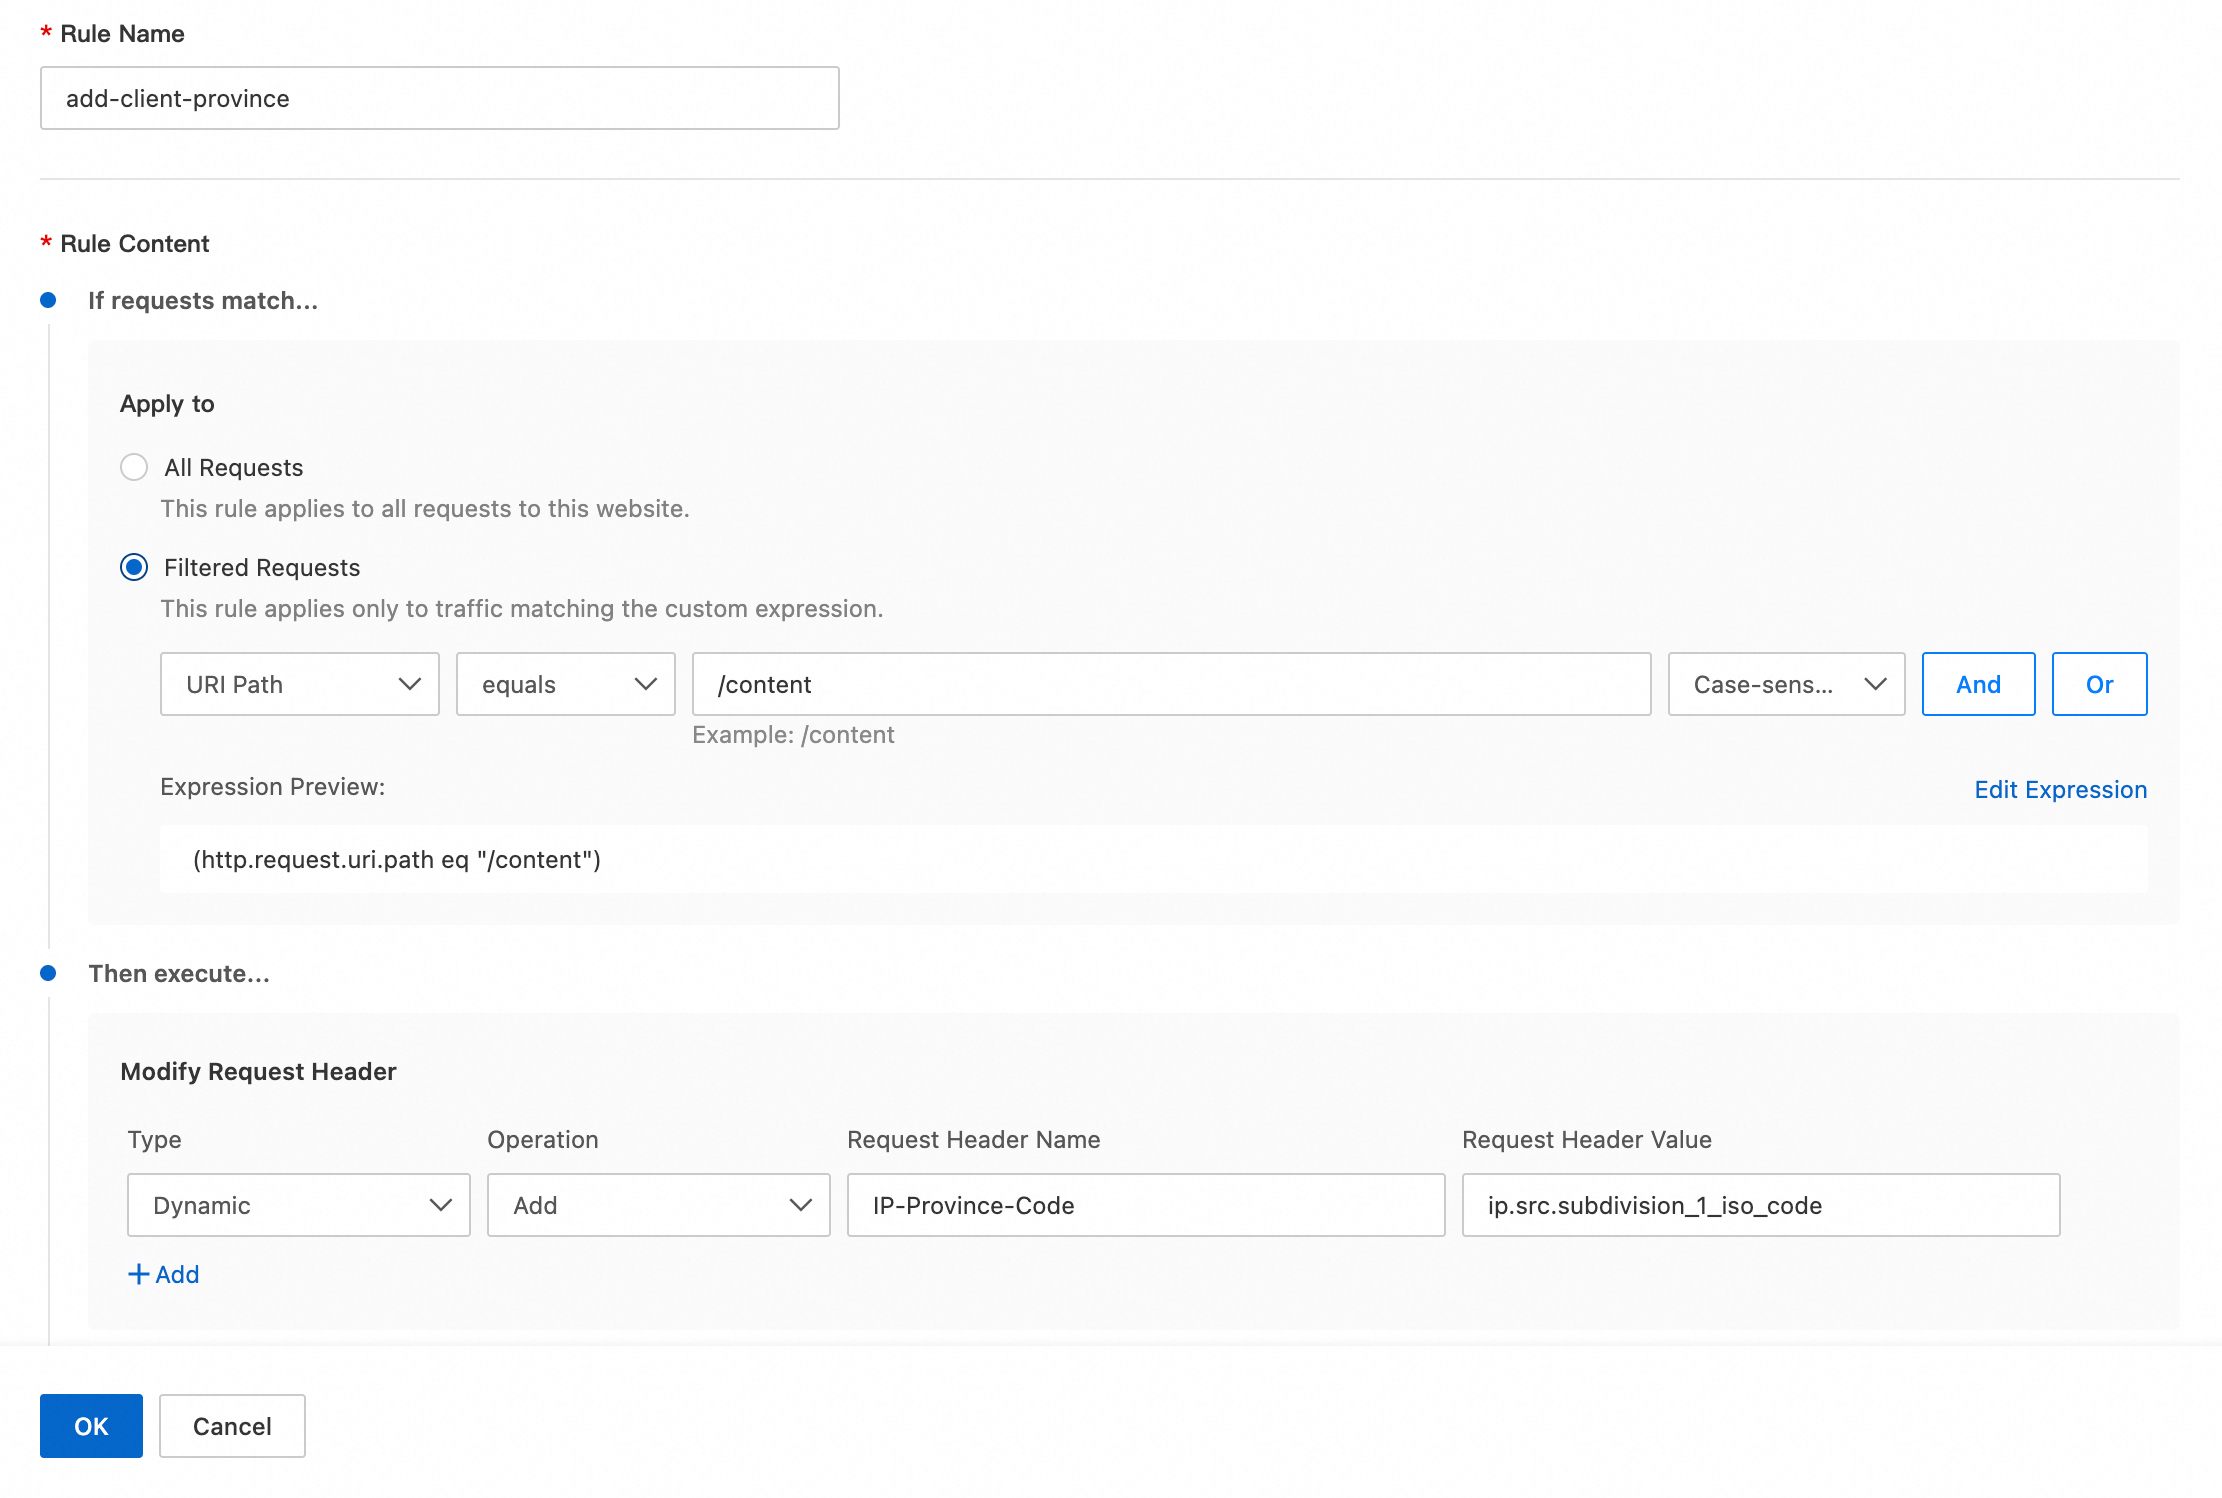This screenshot has width=2222, height=1498.
Task: Click the Add operation chevron arrow
Action: click(x=800, y=1205)
